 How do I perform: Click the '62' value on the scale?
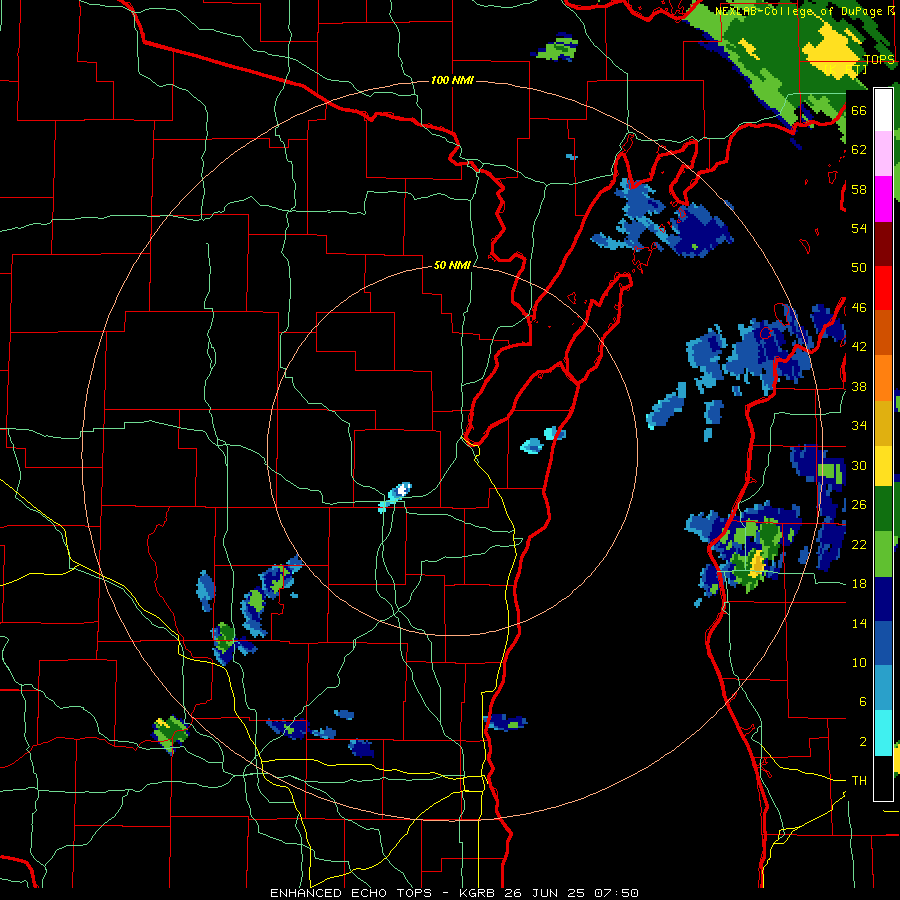(859, 150)
